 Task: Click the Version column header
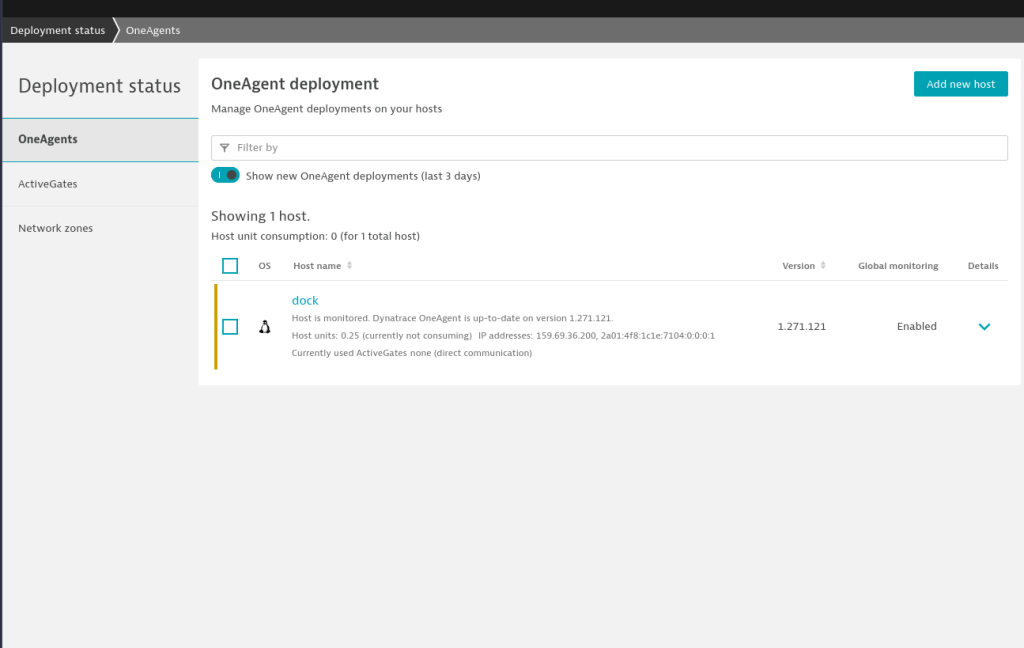[x=798, y=266]
